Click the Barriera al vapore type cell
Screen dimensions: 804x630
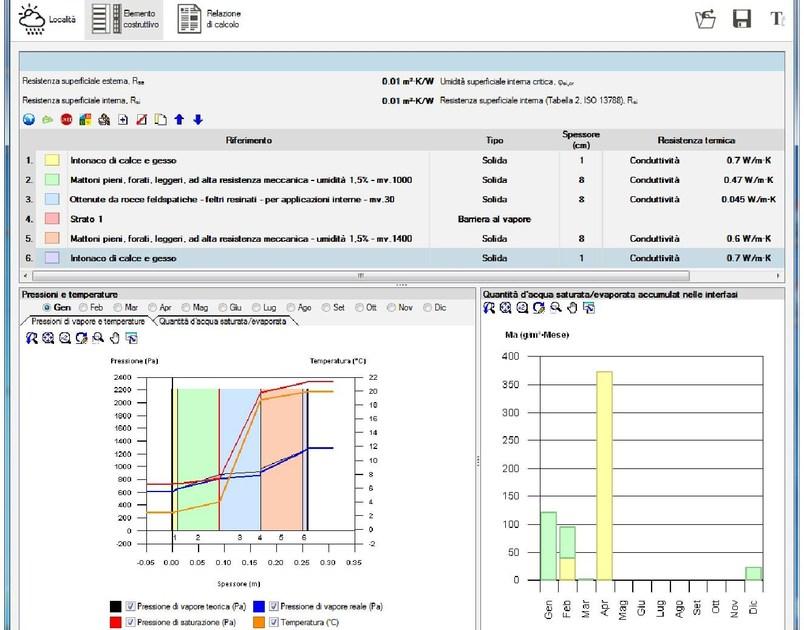pyautogui.click(x=494, y=219)
